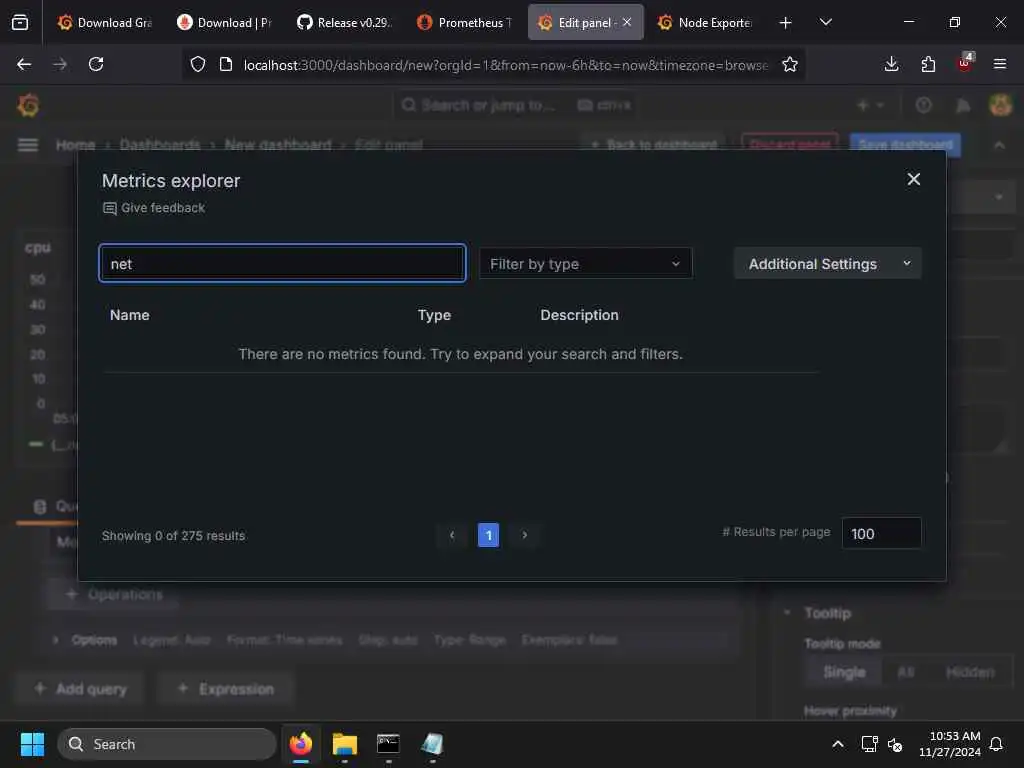The image size is (1024, 768).
Task: Click the network status tray icon
Action: click(869, 744)
